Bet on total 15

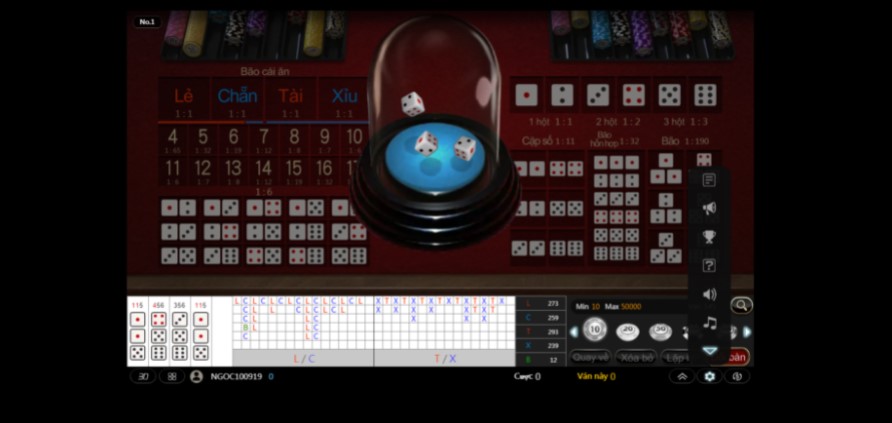294,171
